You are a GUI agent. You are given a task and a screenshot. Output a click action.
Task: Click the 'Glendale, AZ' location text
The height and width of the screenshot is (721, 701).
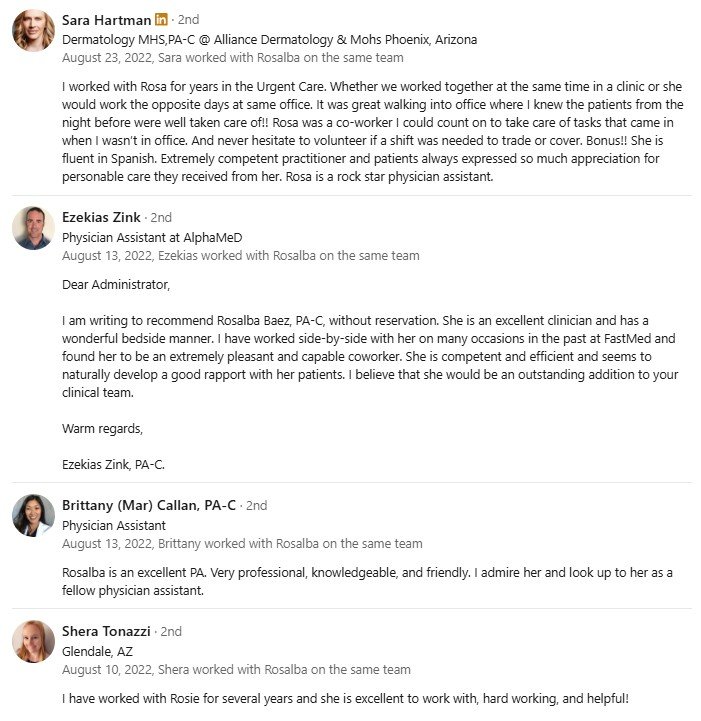pyautogui.click(x=98, y=650)
